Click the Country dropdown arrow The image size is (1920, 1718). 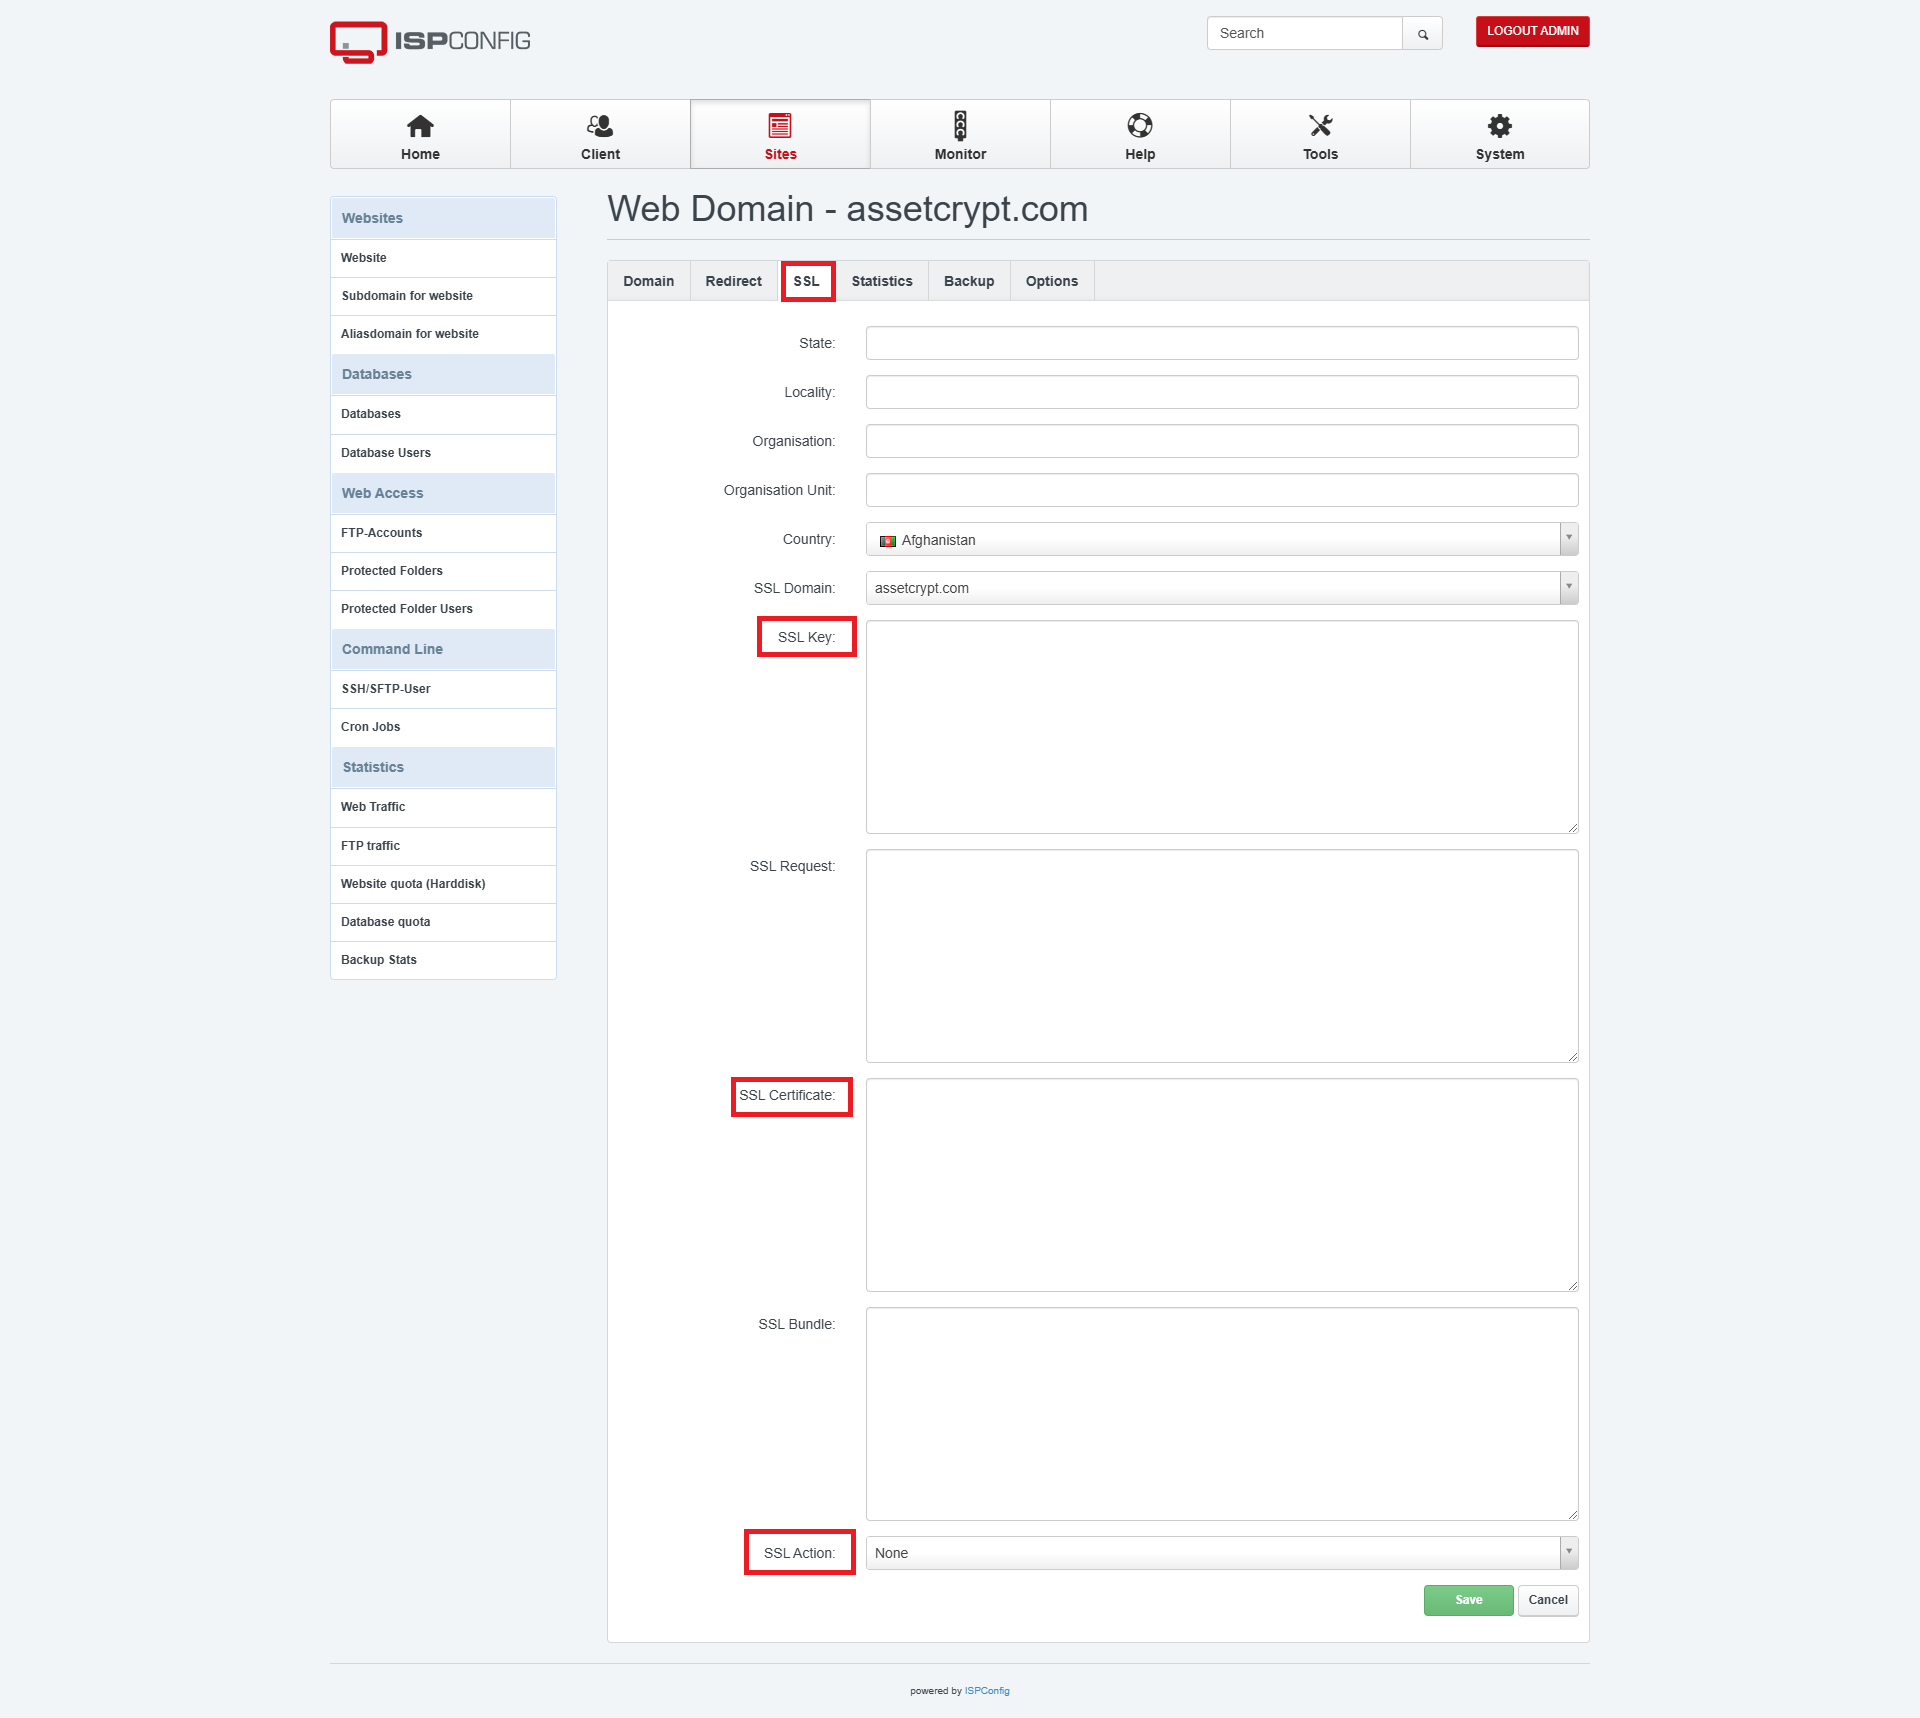coord(1569,539)
